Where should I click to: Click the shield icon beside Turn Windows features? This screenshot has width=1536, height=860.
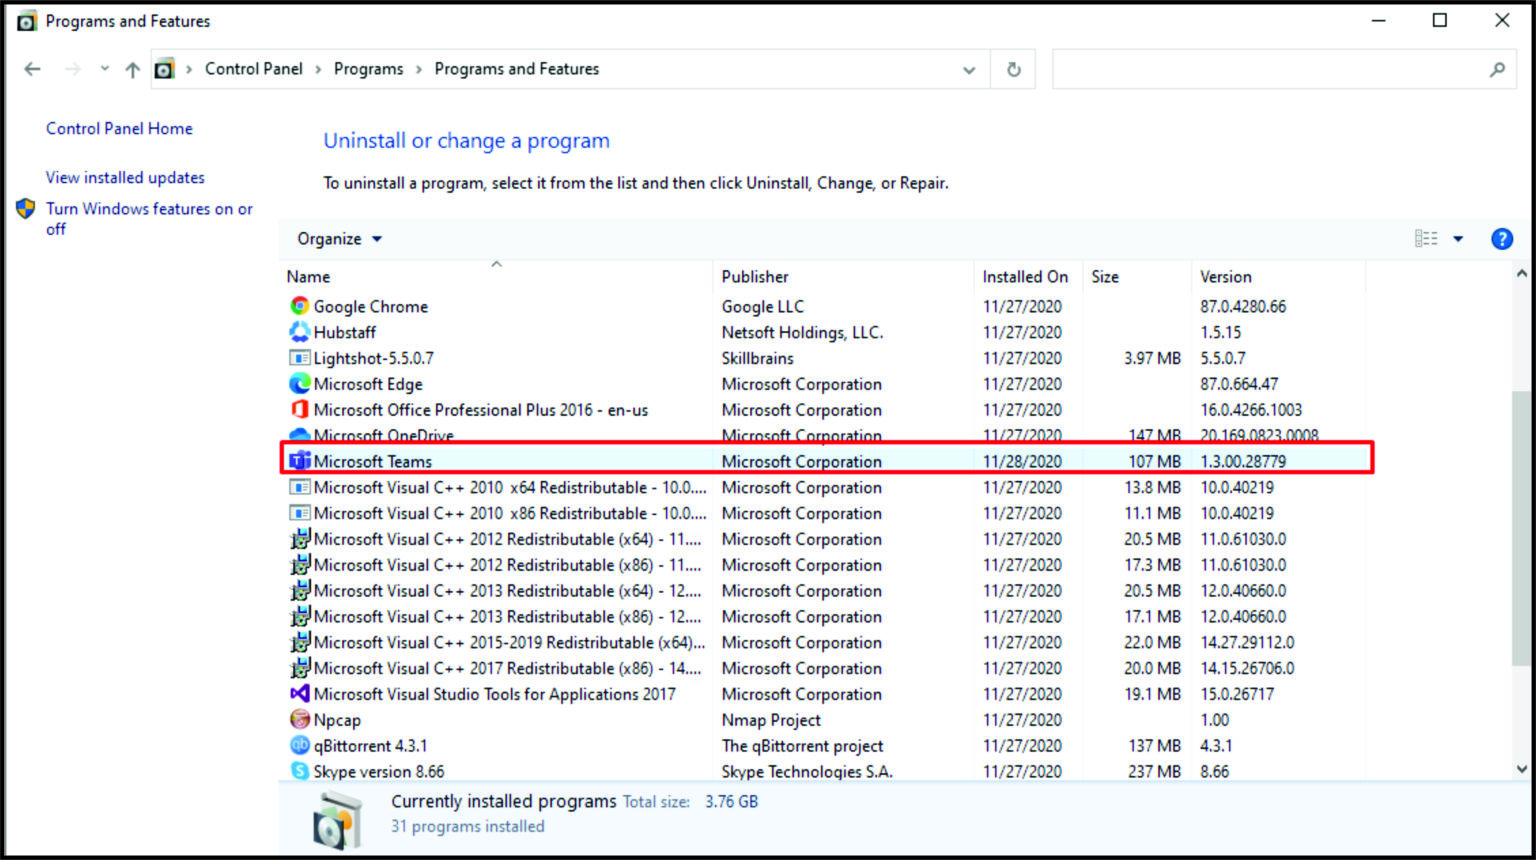25,209
